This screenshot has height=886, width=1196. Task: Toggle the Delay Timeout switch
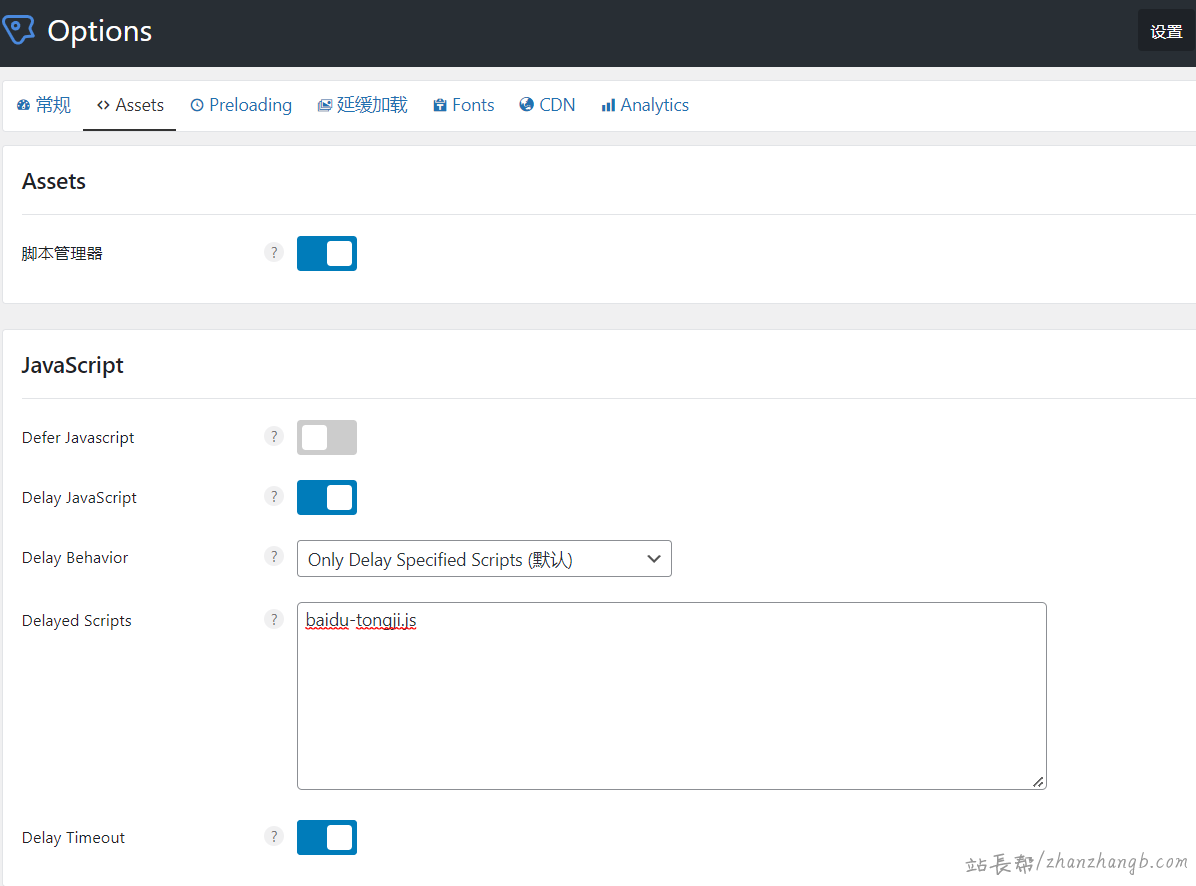click(x=327, y=838)
